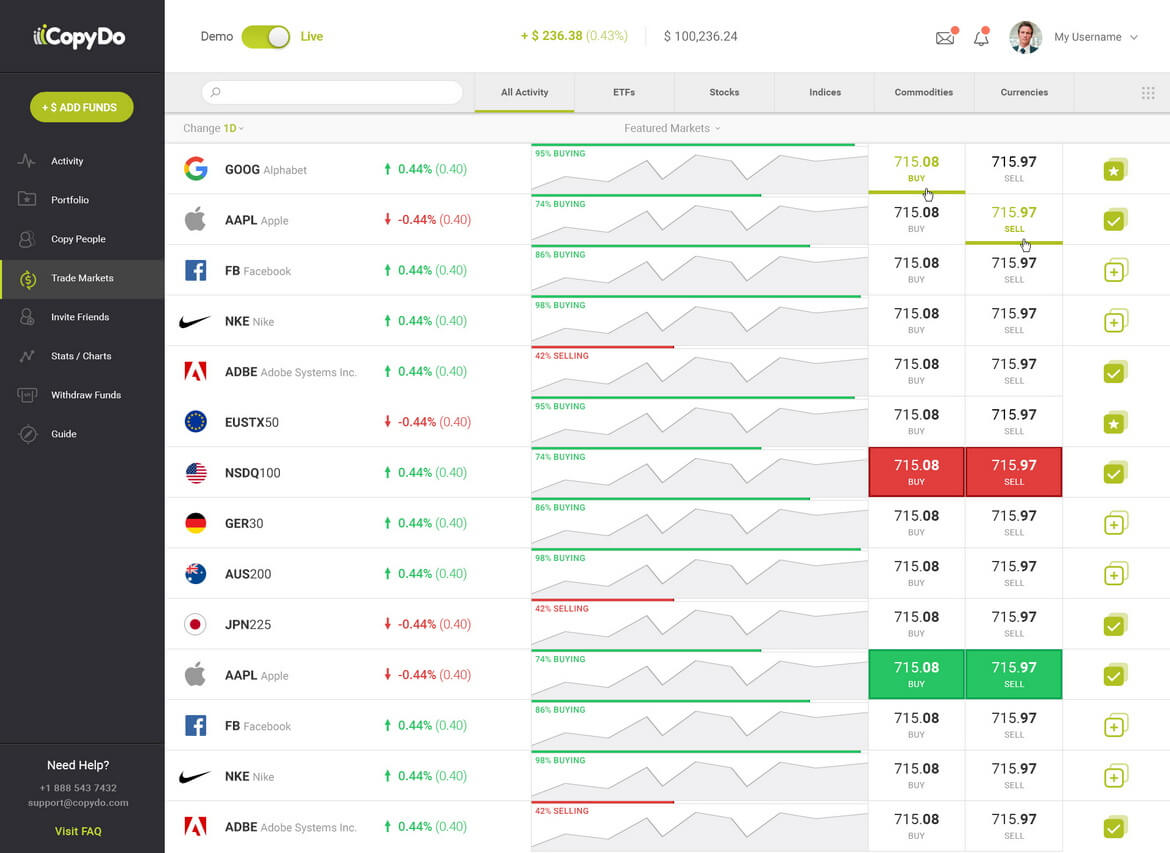Click the search magnifier icon
1170x853 pixels.
click(x=216, y=92)
